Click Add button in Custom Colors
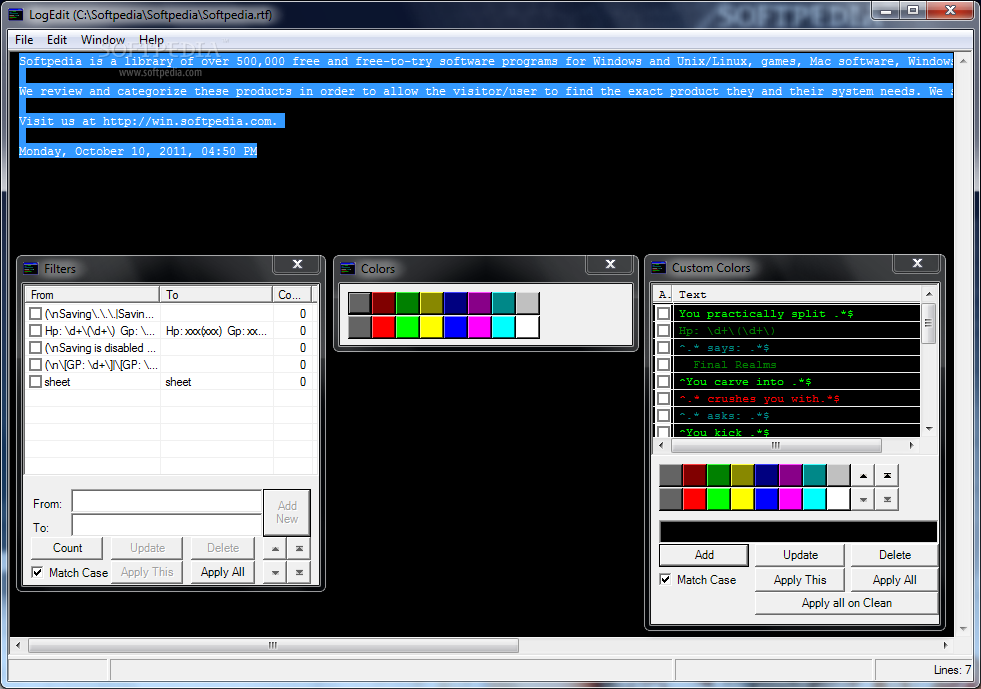Image resolution: width=981 pixels, height=689 pixels. click(x=704, y=555)
